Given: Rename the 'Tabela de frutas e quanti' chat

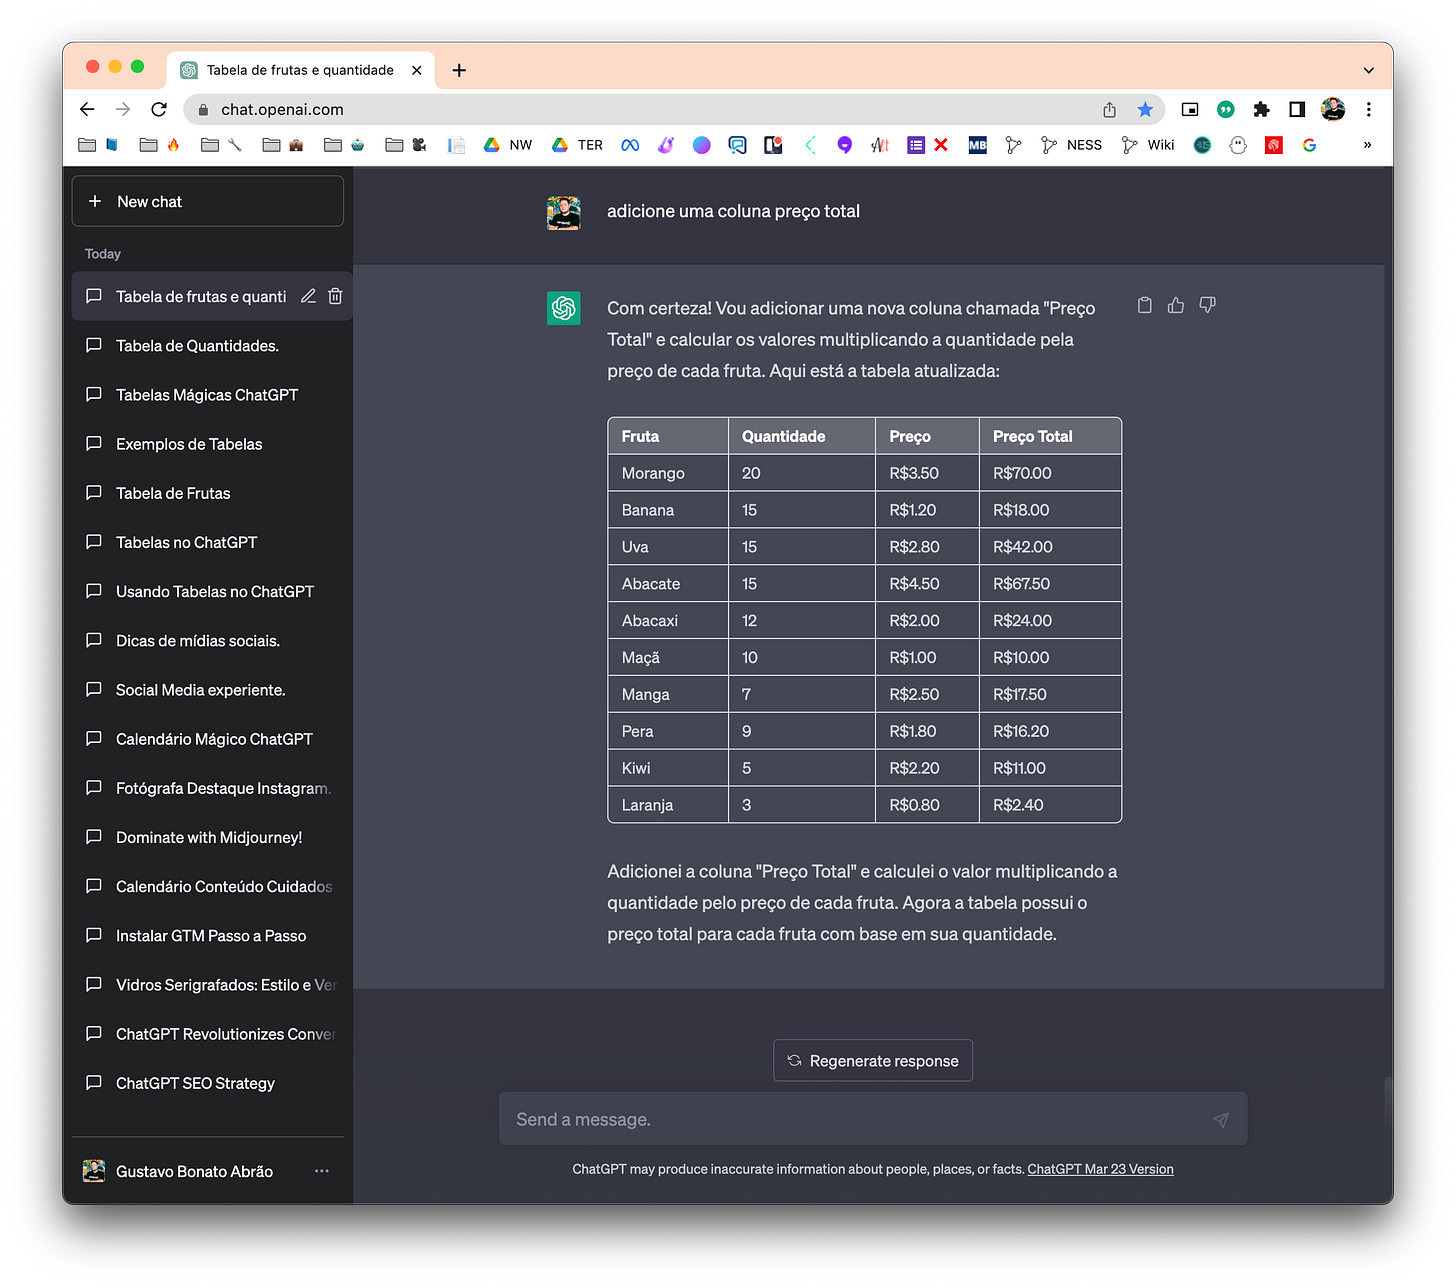Looking at the screenshot, I should click(308, 296).
